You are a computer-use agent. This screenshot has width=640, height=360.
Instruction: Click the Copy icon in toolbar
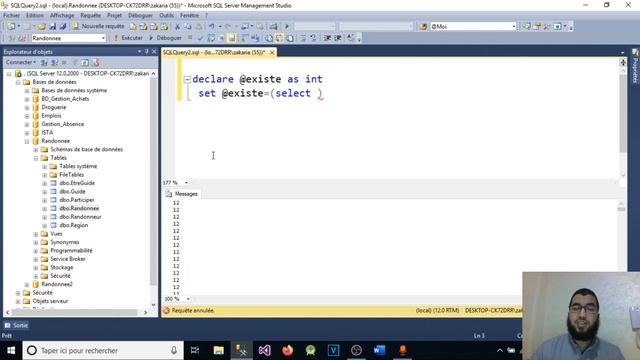click(187, 26)
